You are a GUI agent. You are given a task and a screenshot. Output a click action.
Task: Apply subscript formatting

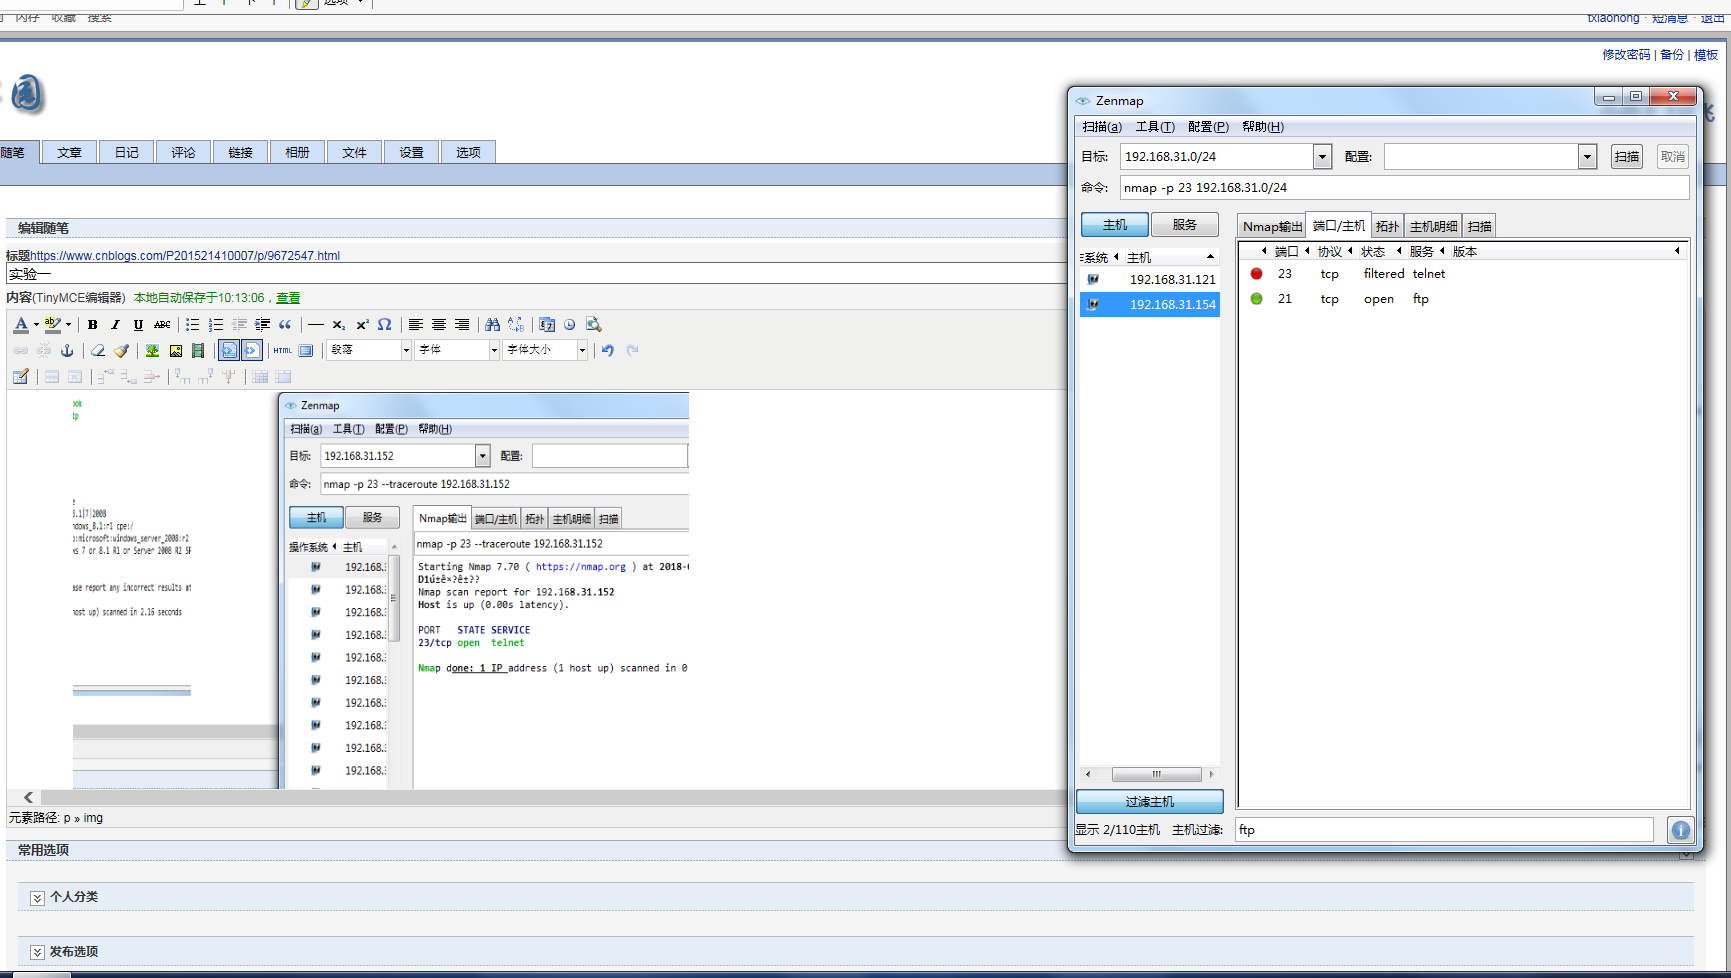click(339, 324)
